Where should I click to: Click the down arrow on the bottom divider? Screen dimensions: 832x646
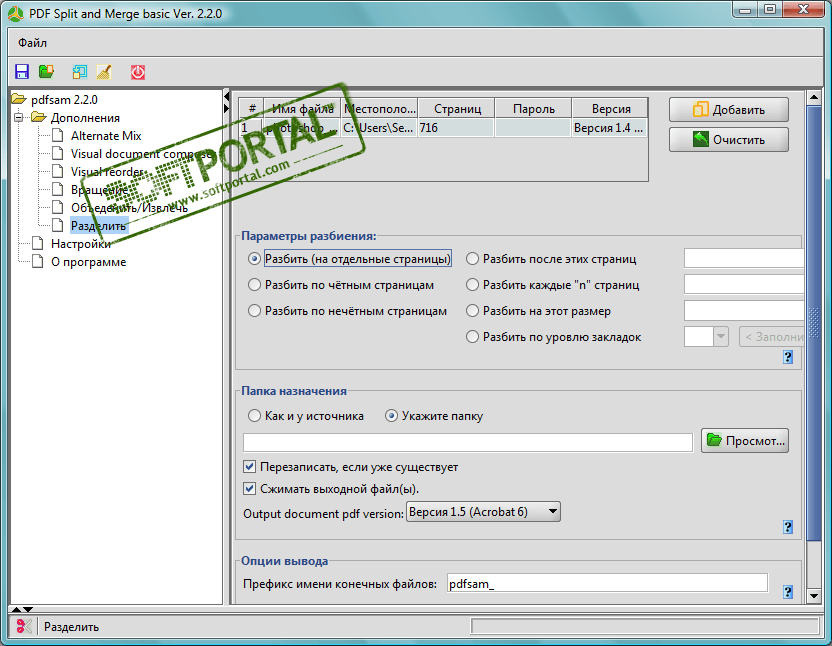point(28,609)
